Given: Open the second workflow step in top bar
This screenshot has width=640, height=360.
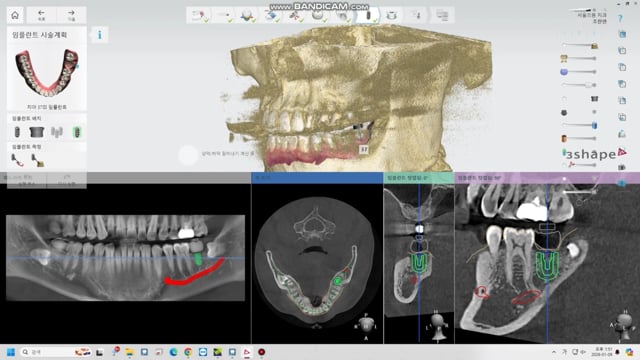Looking at the screenshot, I should 223,16.
